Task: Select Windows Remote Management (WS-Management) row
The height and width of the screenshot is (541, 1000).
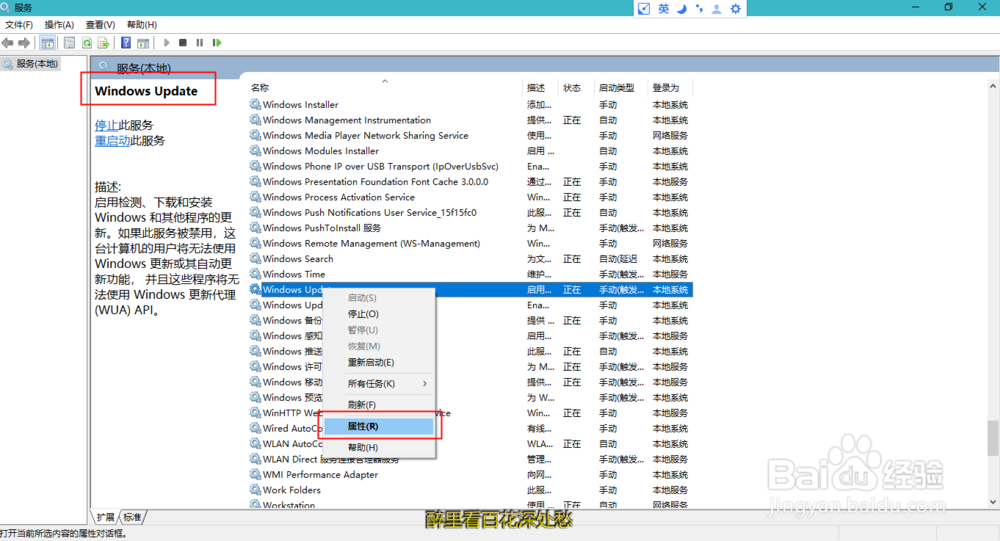Action: tap(471, 244)
